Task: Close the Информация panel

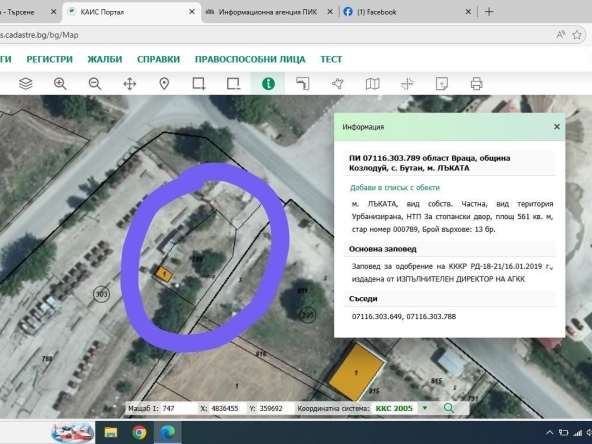Action: pos(557,127)
